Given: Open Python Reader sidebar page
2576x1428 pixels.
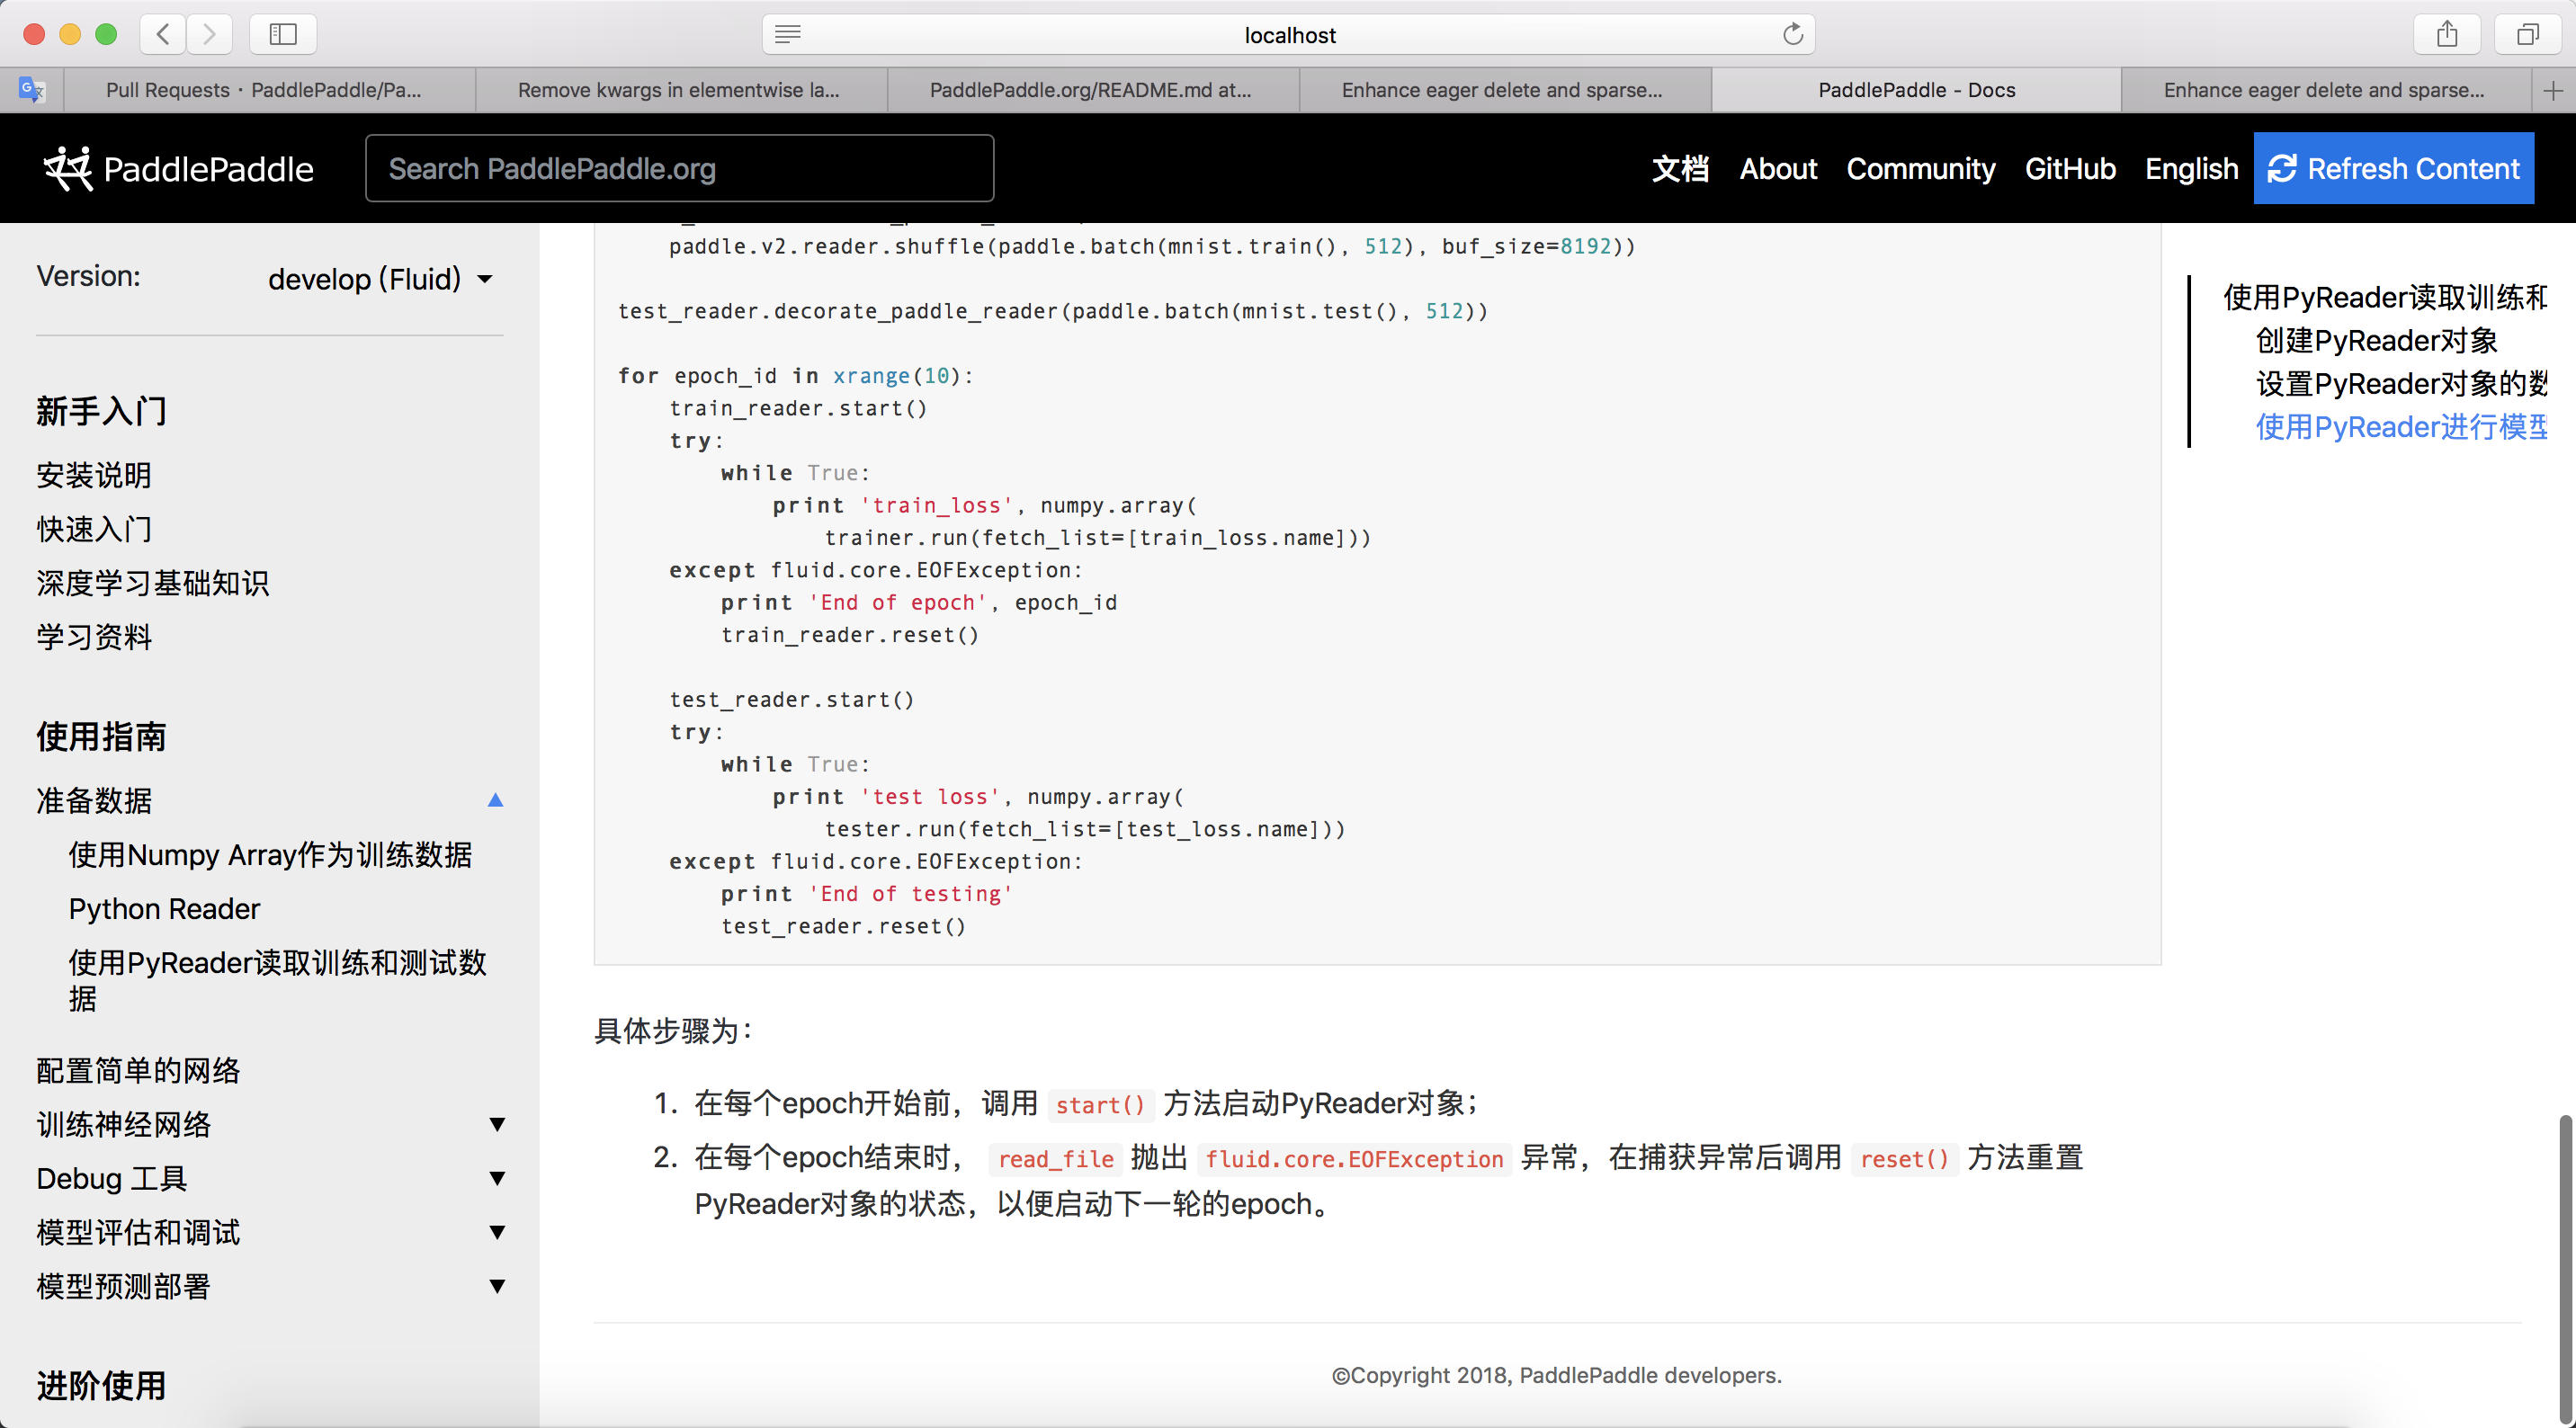Looking at the screenshot, I should [164, 909].
